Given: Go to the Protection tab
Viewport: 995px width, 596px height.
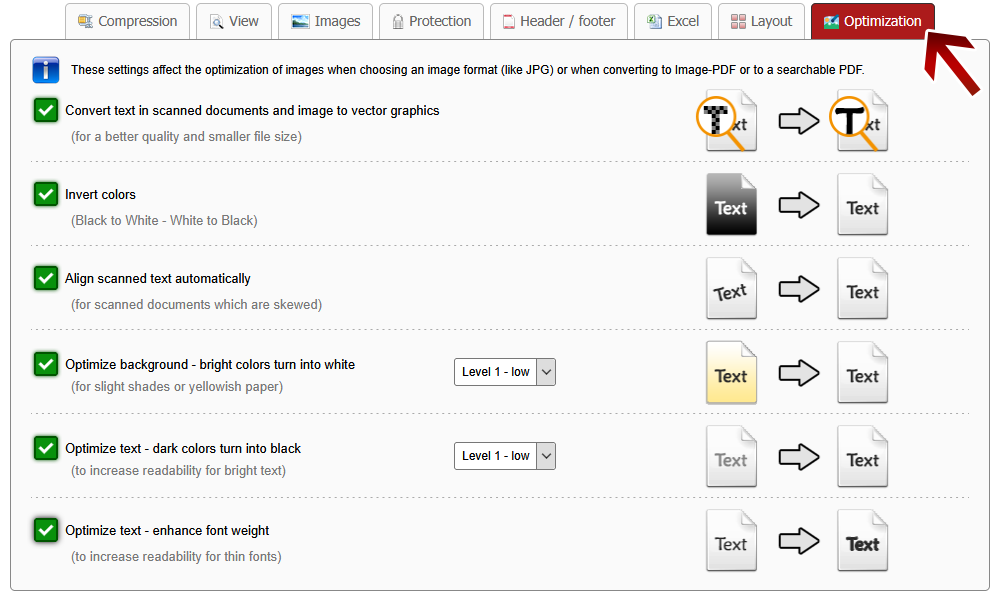Looking at the screenshot, I should pyautogui.click(x=430, y=21).
